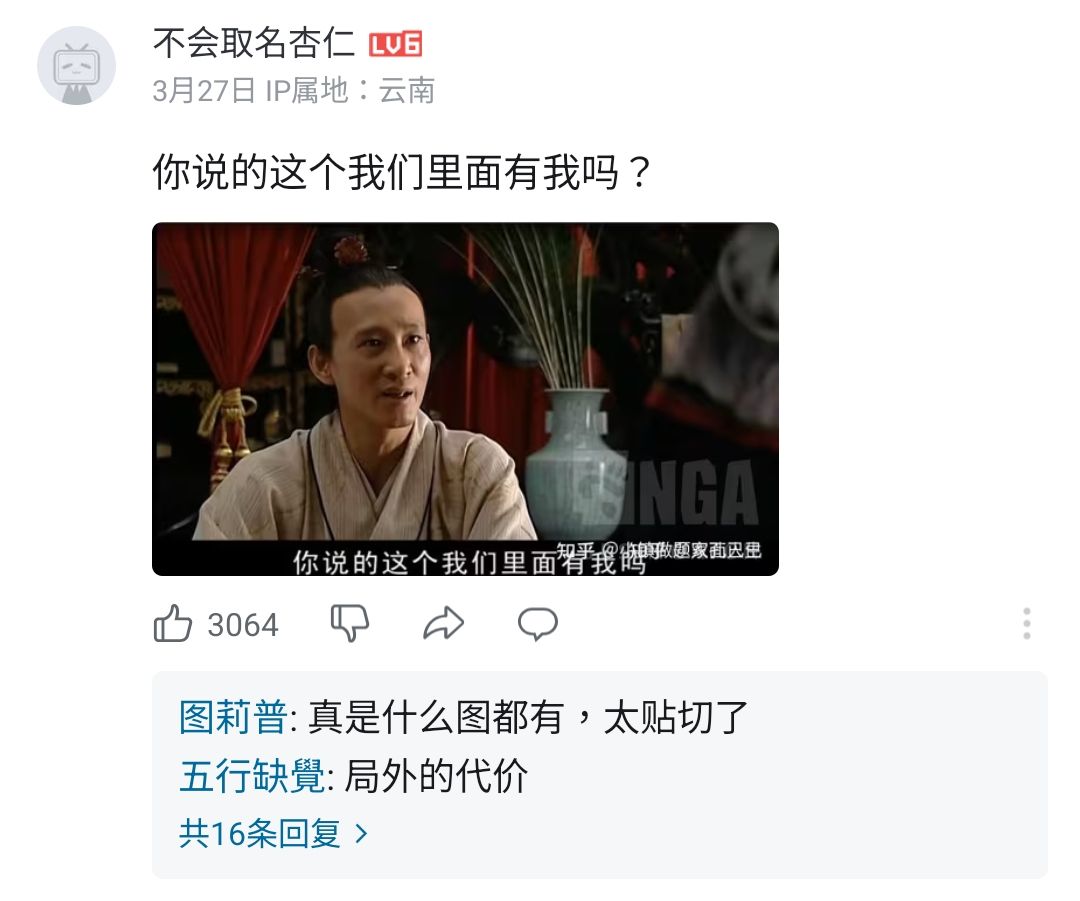Tap the date 3月27日 IP属地 line
The width and height of the screenshot is (1080, 901).
click(293, 90)
